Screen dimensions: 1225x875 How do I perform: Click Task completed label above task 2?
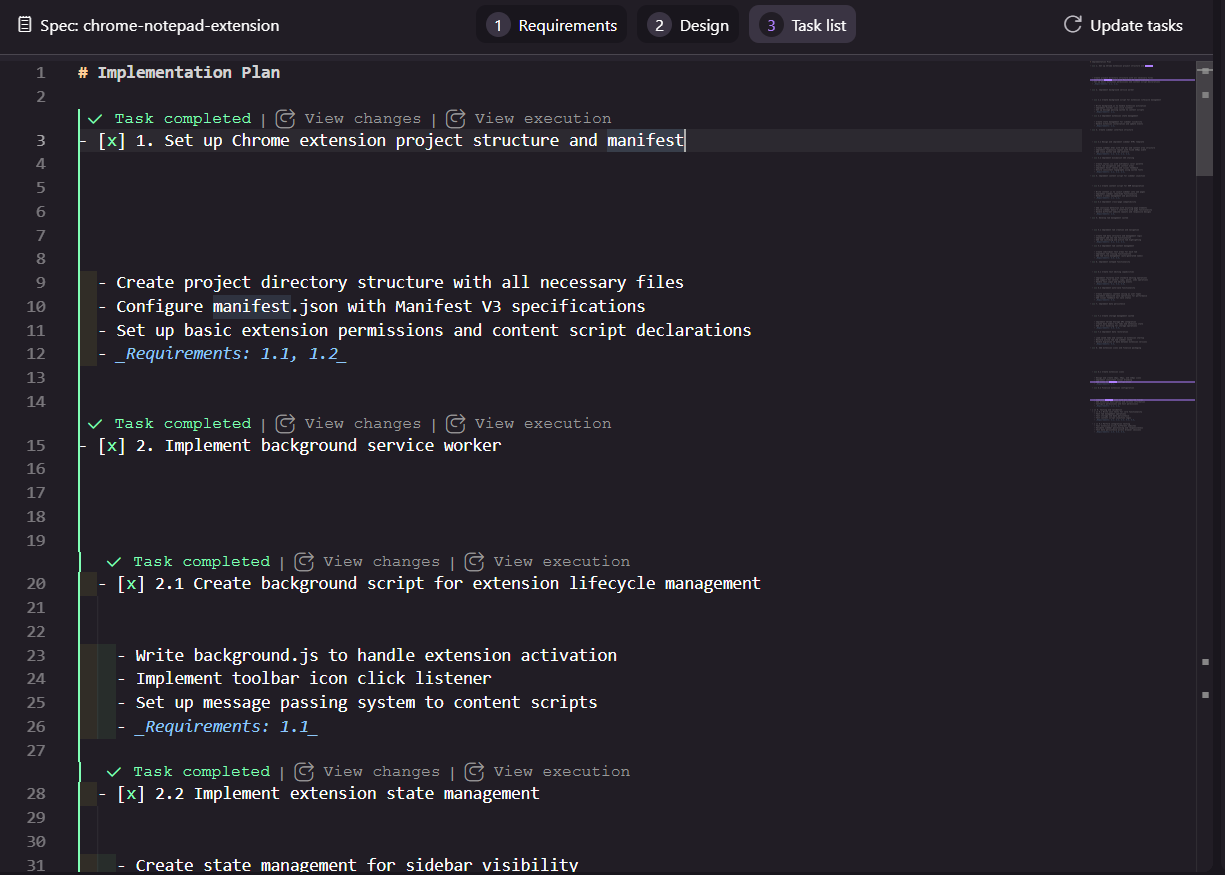[183, 423]
